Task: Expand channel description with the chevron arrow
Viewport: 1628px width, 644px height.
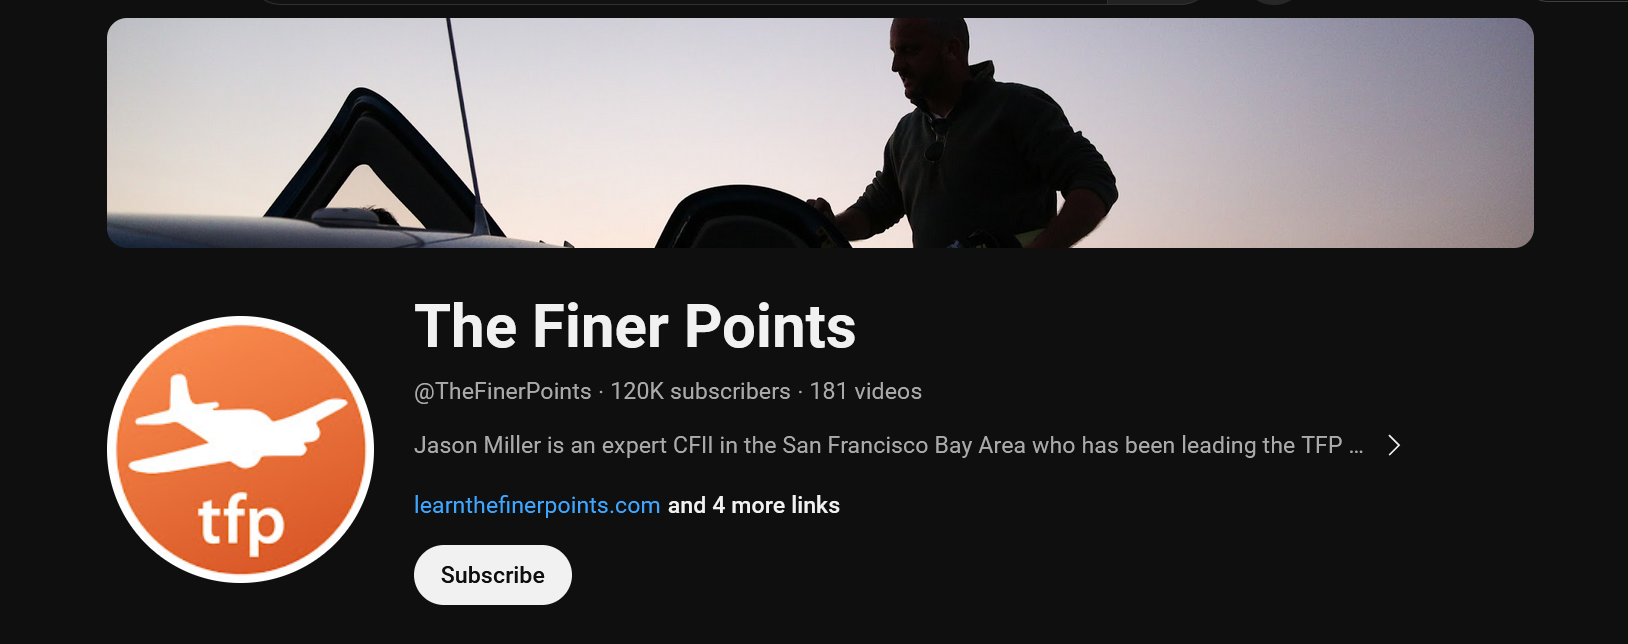Action: [1394, 445]
